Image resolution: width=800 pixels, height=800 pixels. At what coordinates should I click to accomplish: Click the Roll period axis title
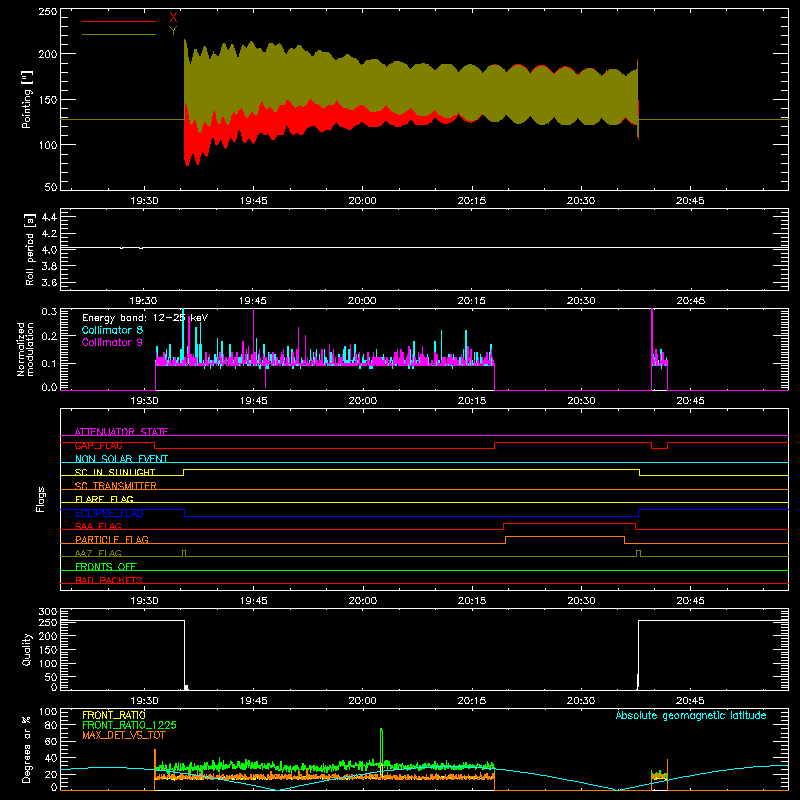30,249
